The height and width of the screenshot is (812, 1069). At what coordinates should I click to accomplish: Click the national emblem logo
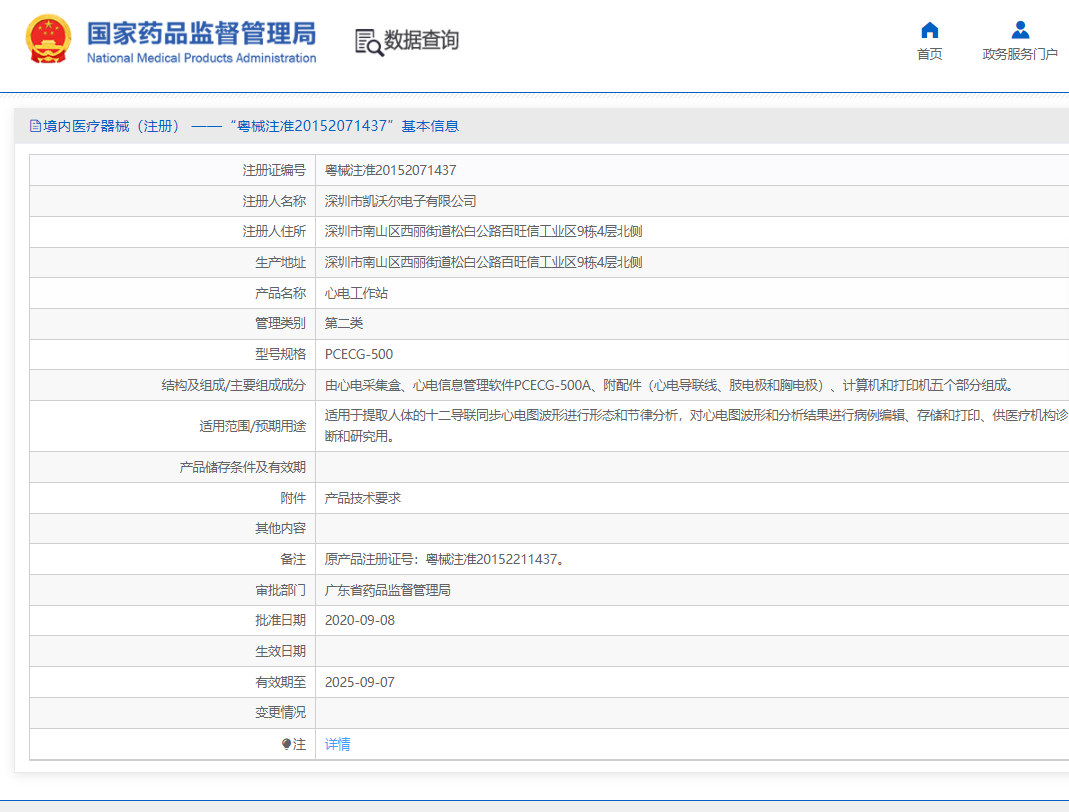(x=48, y=39)
